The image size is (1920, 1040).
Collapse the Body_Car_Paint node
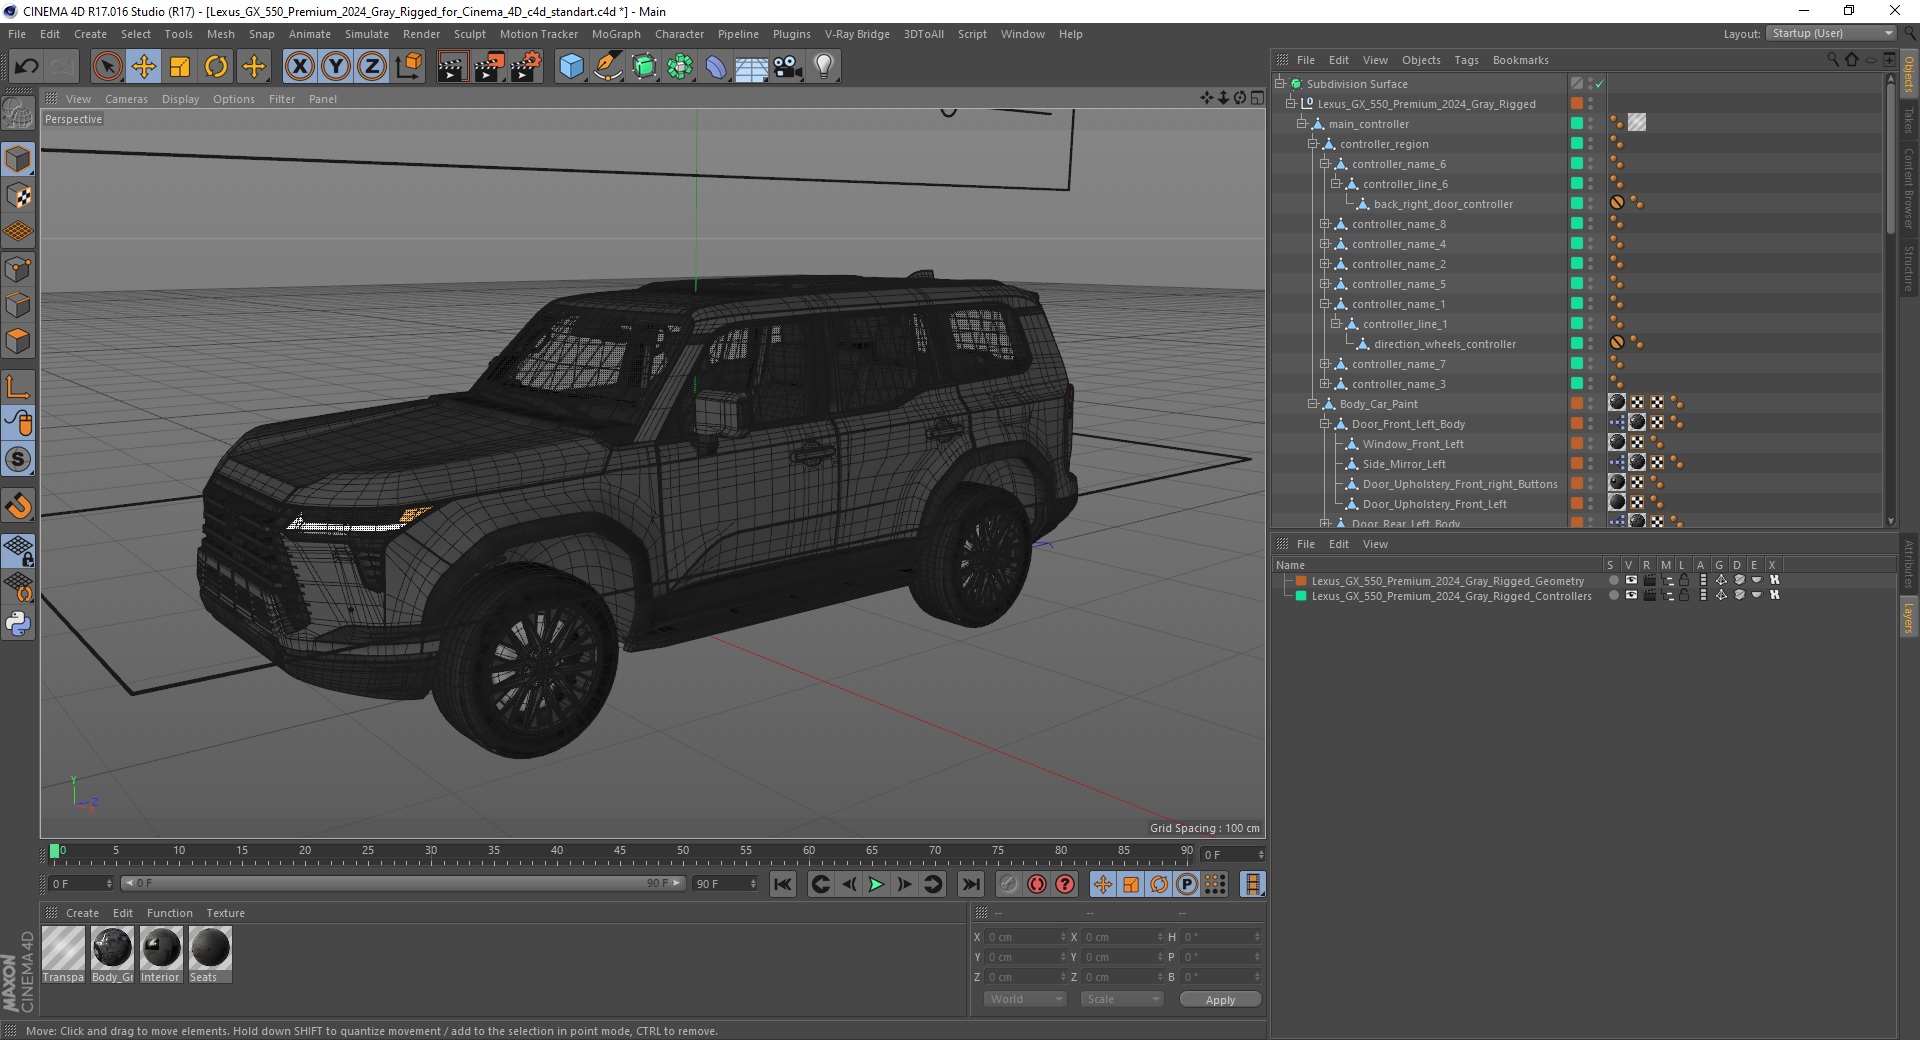[x=1313, y=404]
